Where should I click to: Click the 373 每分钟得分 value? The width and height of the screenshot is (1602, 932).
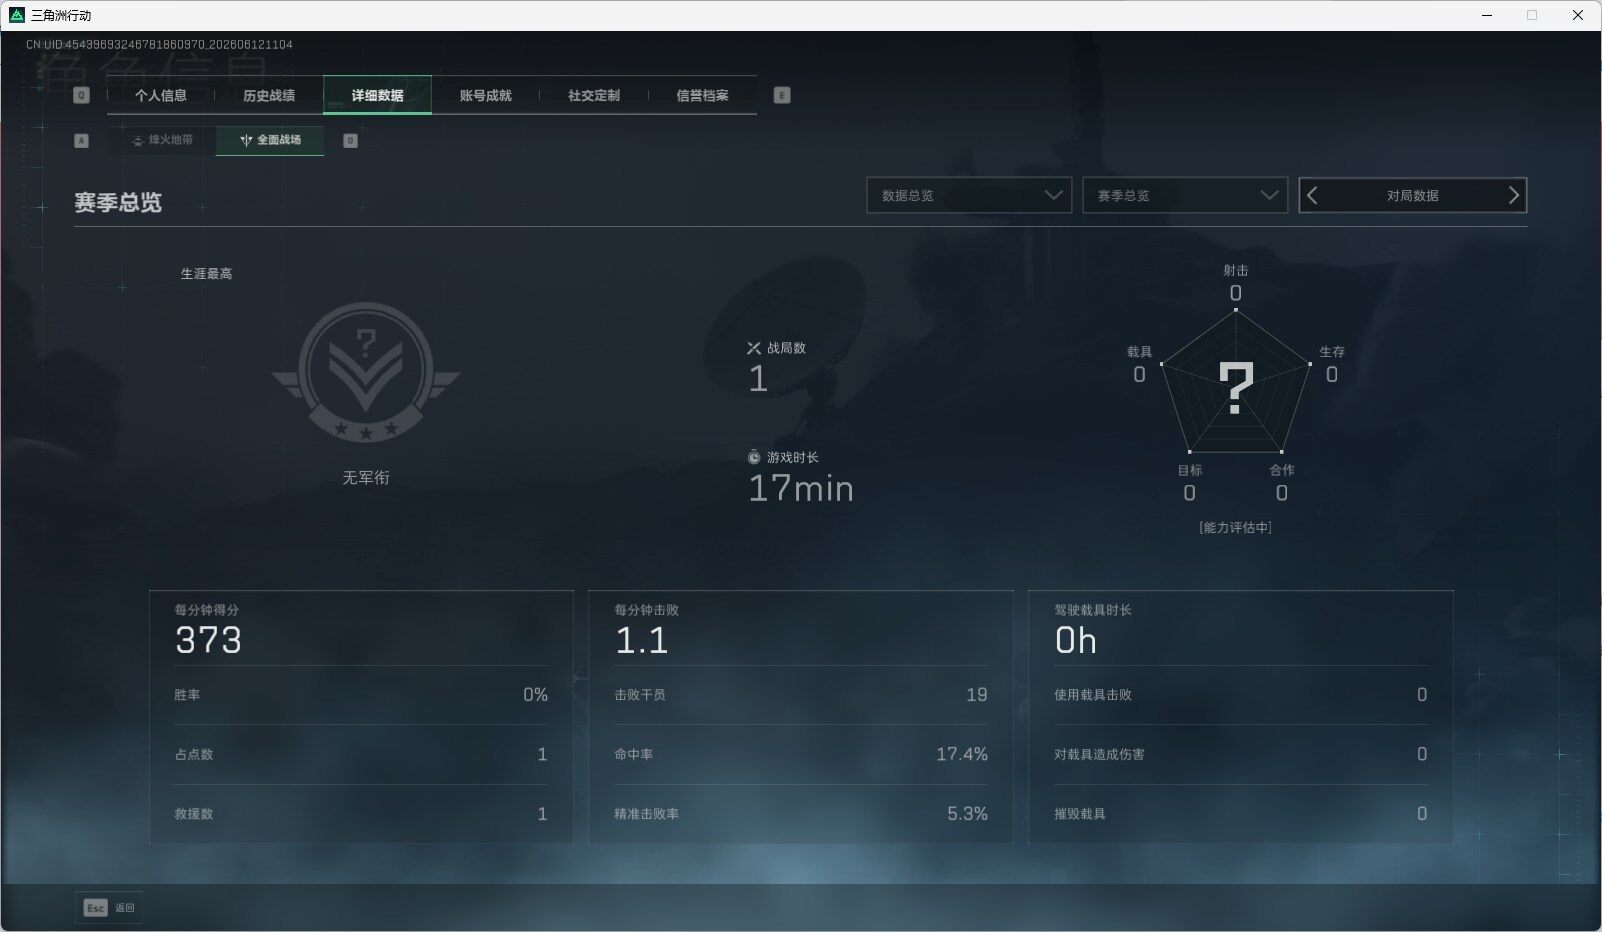[x=208, y=640]
